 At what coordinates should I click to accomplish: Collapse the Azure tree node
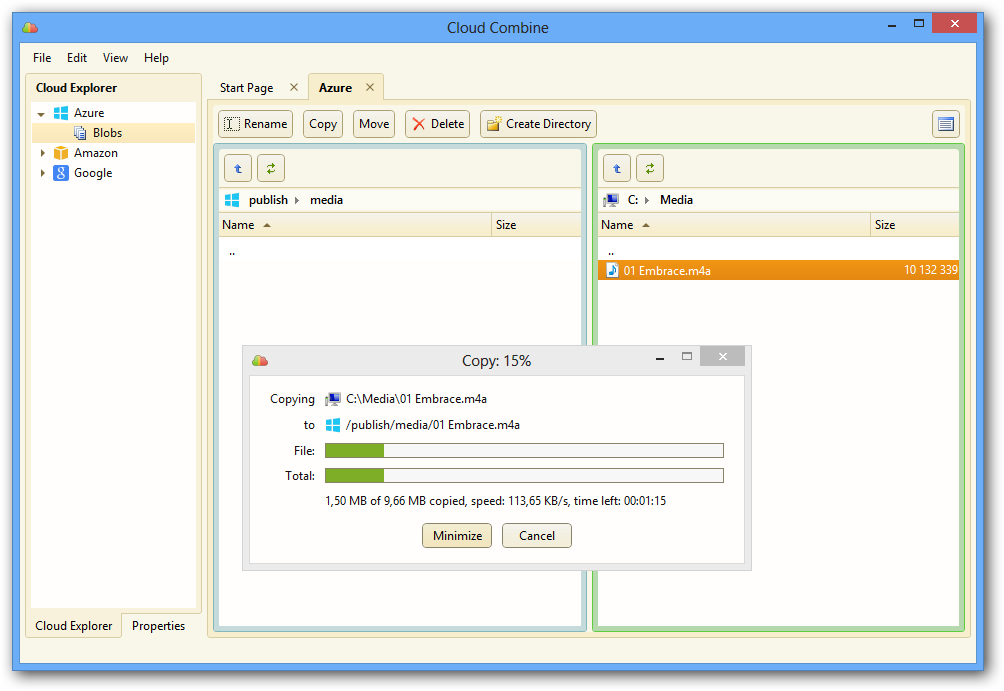pyautogui.click(x=42, y=113)
